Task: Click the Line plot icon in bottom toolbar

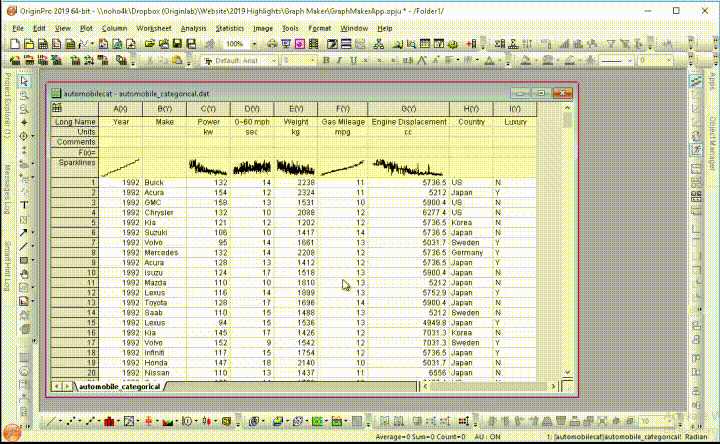Action: pos(51,421)
